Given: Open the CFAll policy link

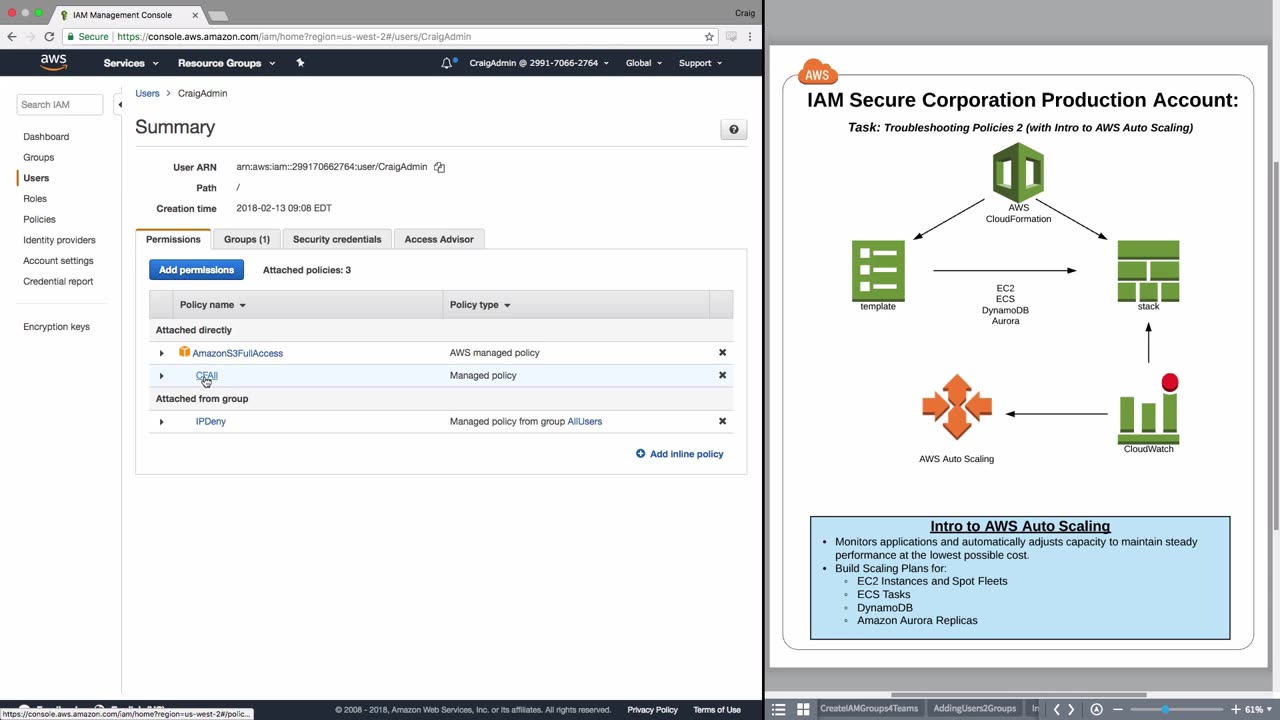Looking at the screenshot, I should point(206,376).
